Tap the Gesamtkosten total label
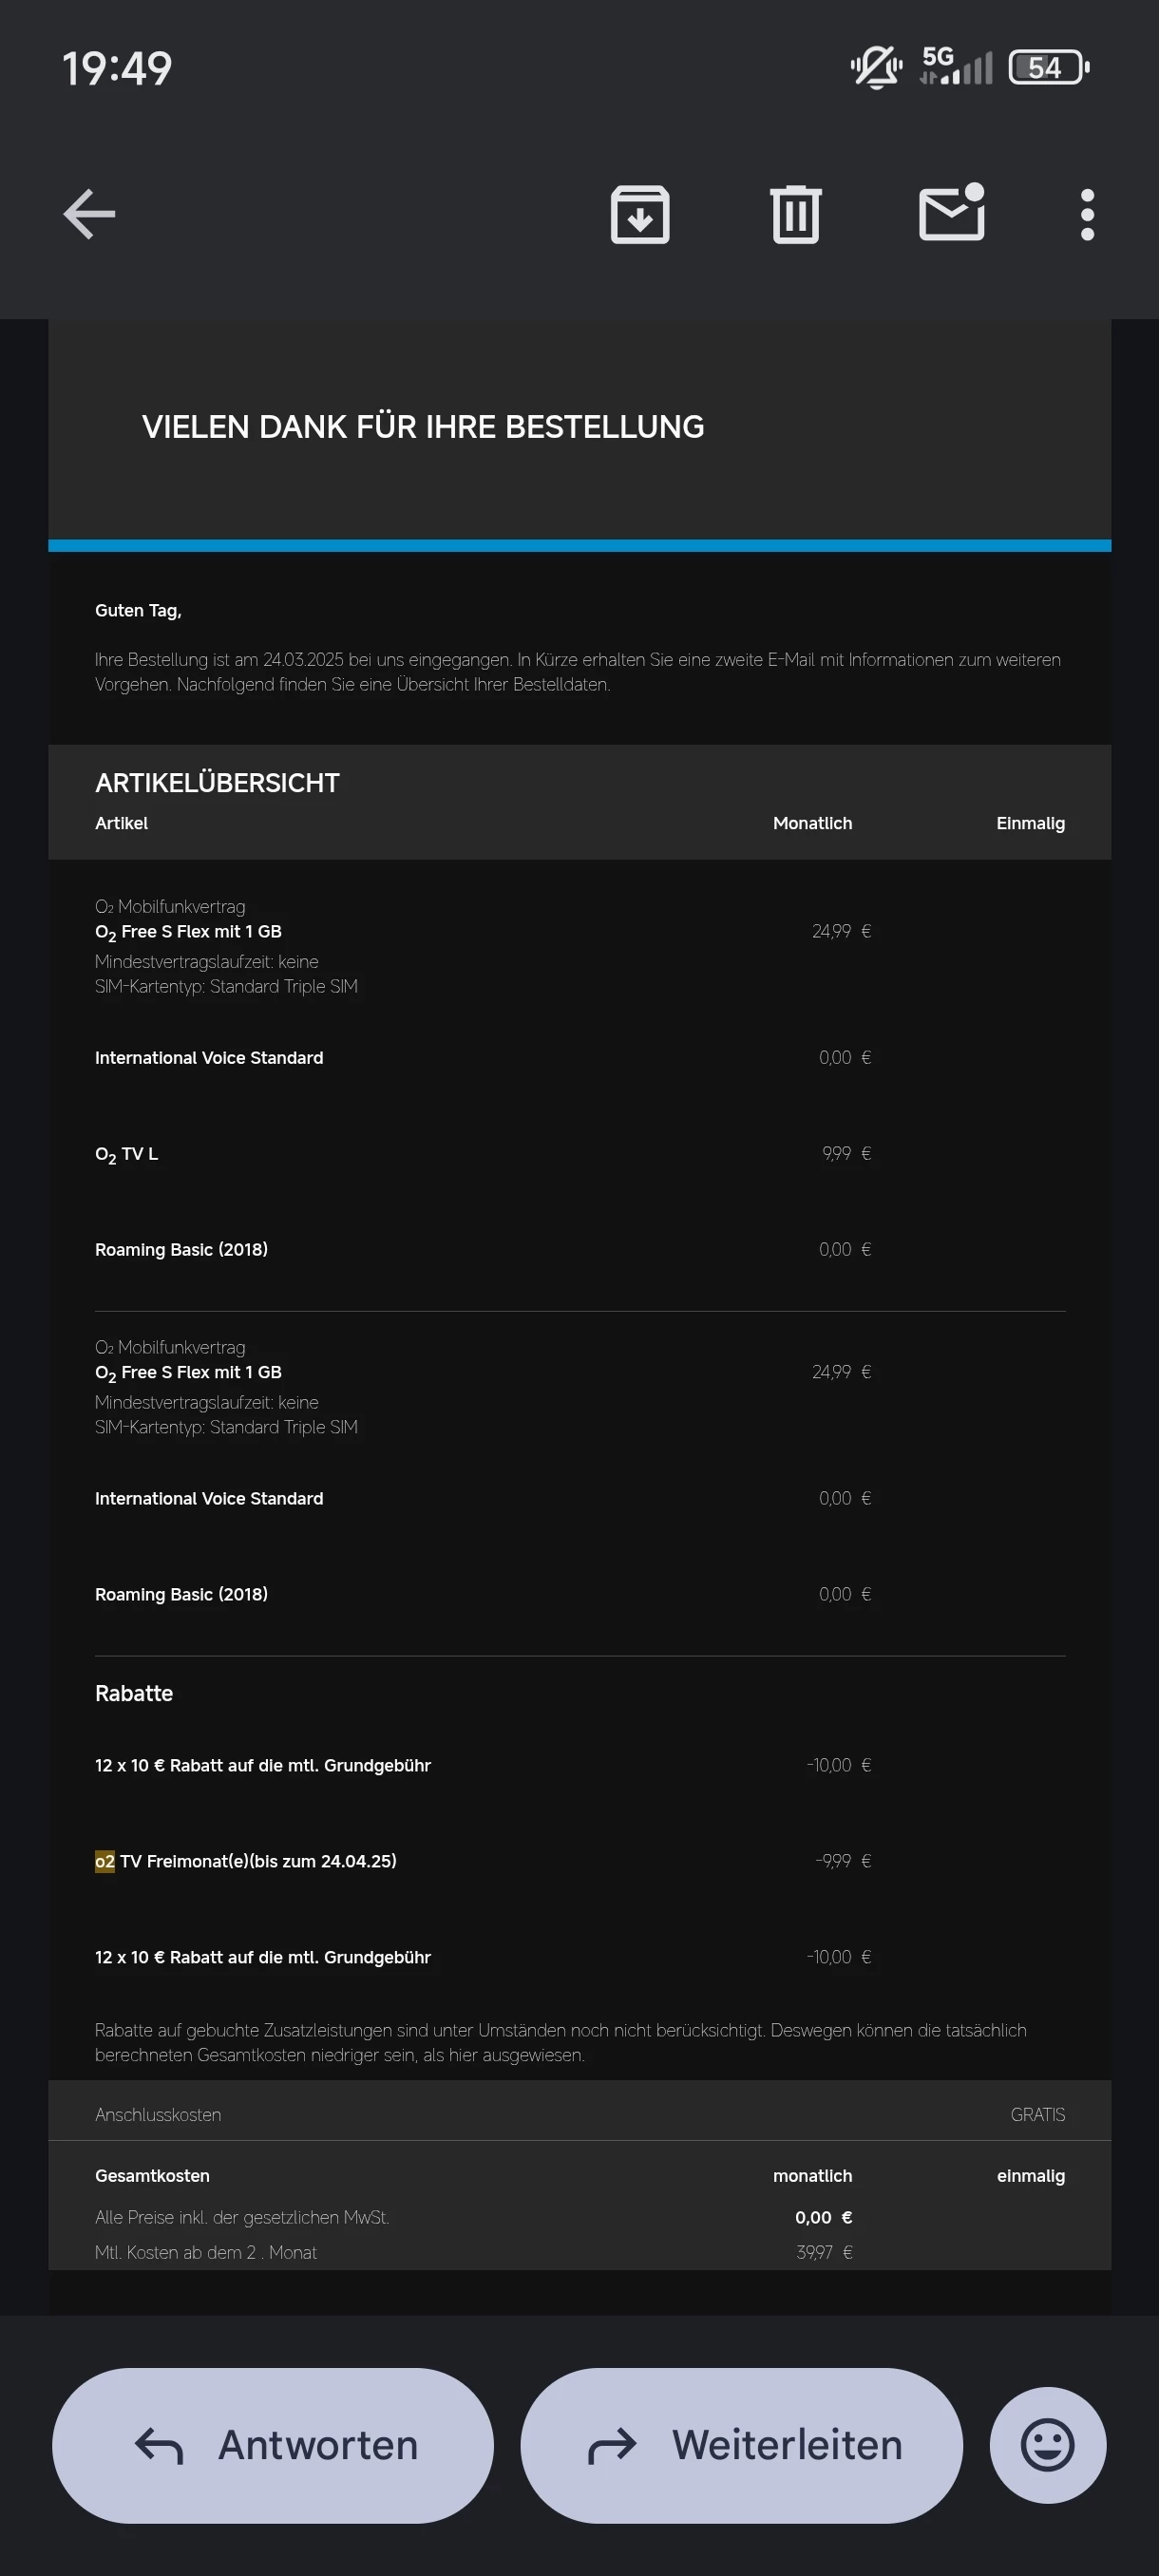The width and height of the screenshot is (1159, 2576). coord(152,2176)
